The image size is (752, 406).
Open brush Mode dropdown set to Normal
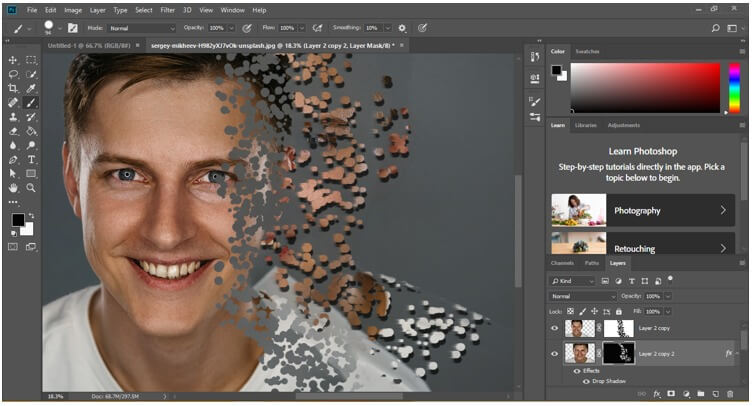[x=142, y=28]
